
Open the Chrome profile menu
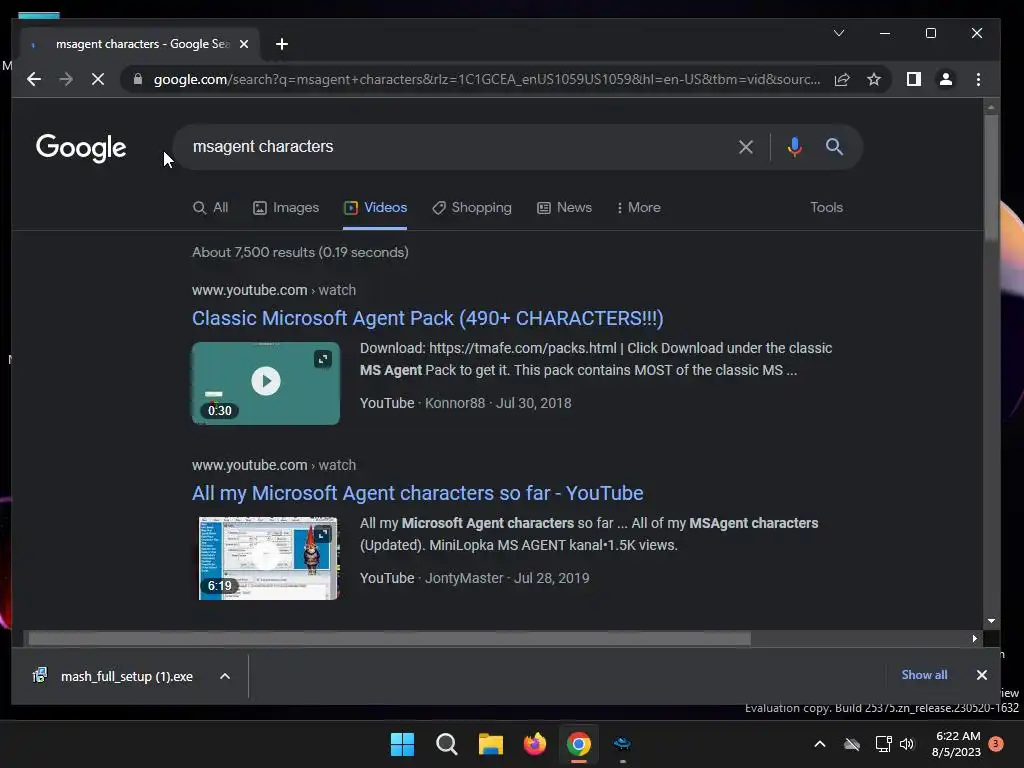(946, 80)
